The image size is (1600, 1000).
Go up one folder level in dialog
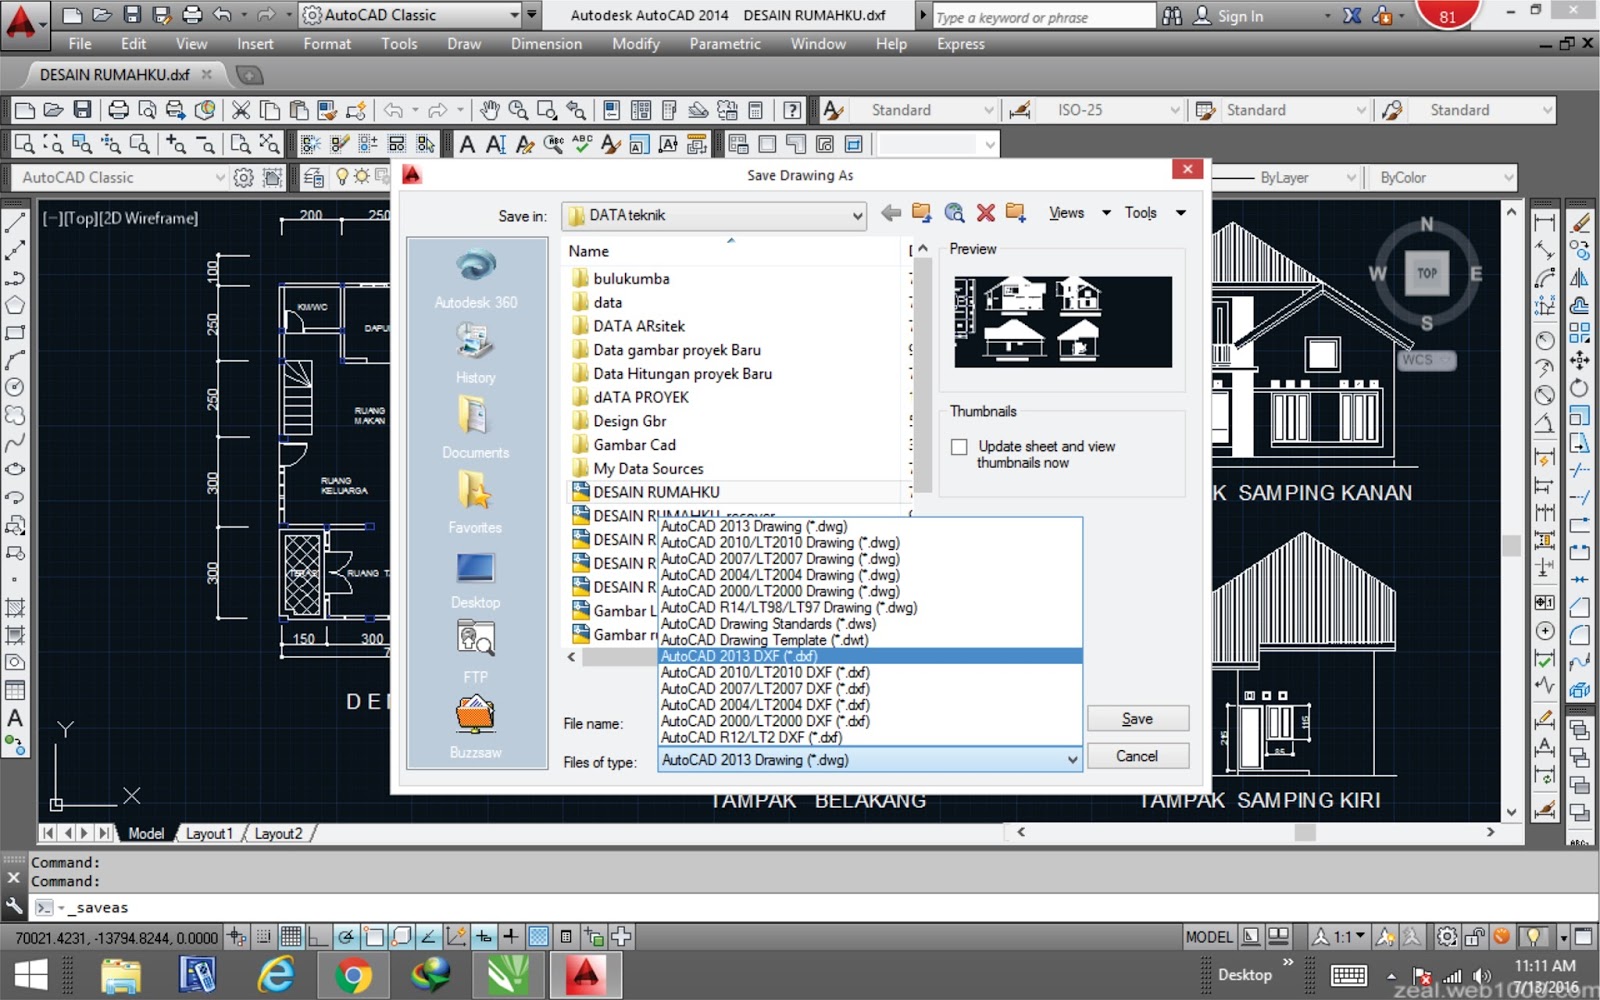[922, 213]
